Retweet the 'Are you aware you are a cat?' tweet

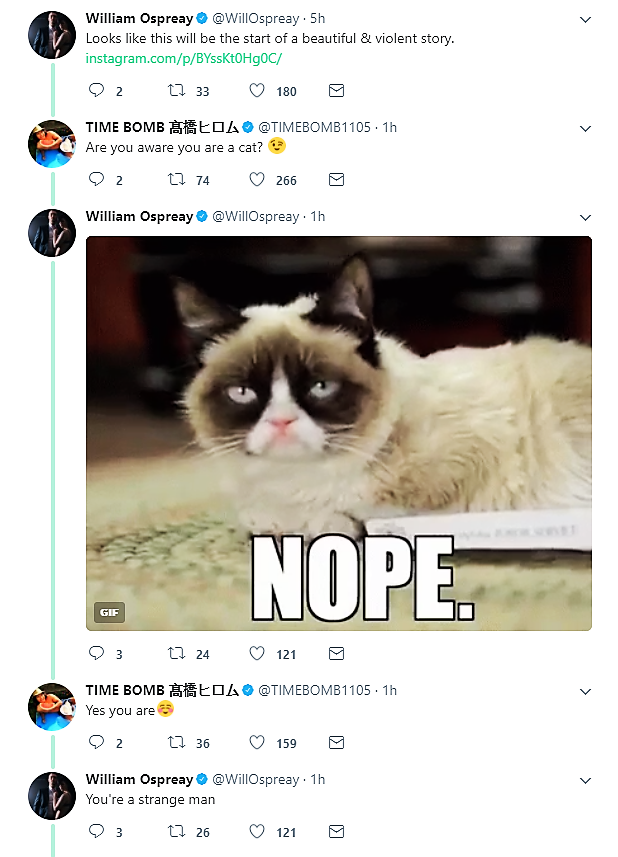(x=176, y=180)
